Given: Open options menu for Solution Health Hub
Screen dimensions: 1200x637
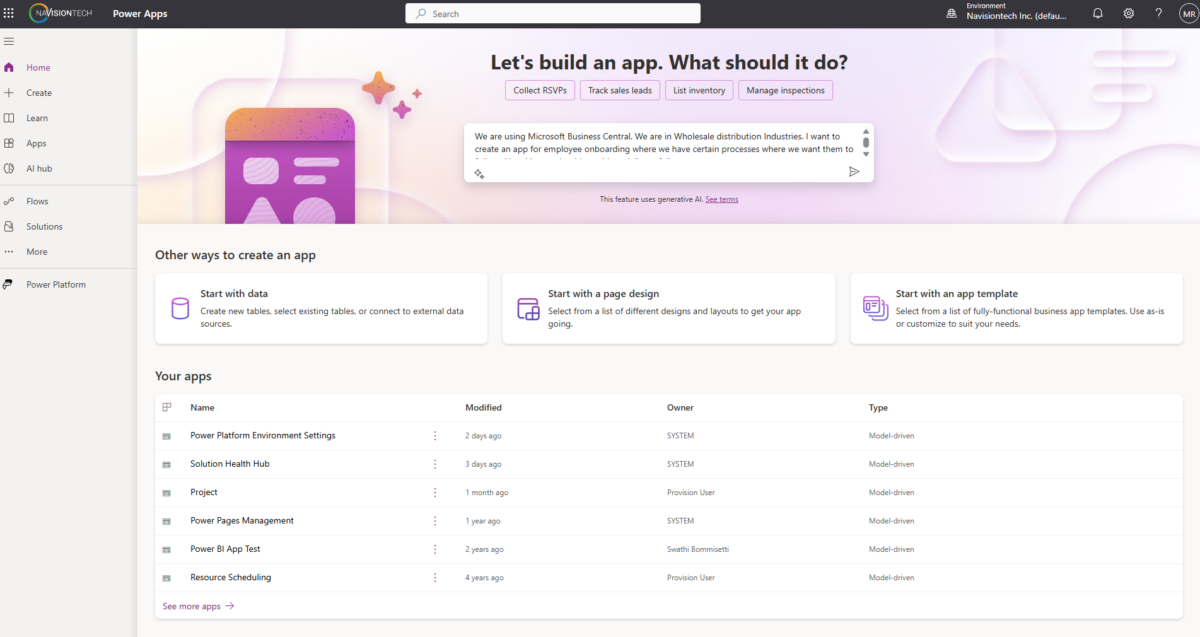Looking at the screenshot, I should (434, 464).
